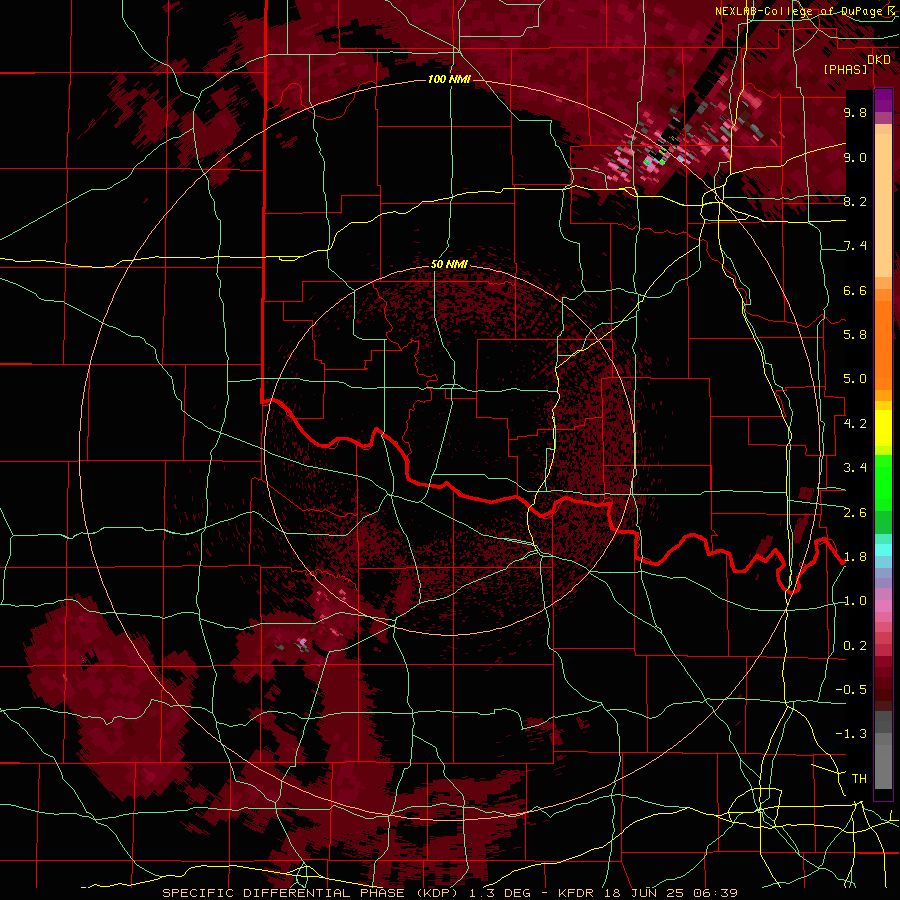
Task: Select the 5.0 value on the color scale
Action: point(855,379)
